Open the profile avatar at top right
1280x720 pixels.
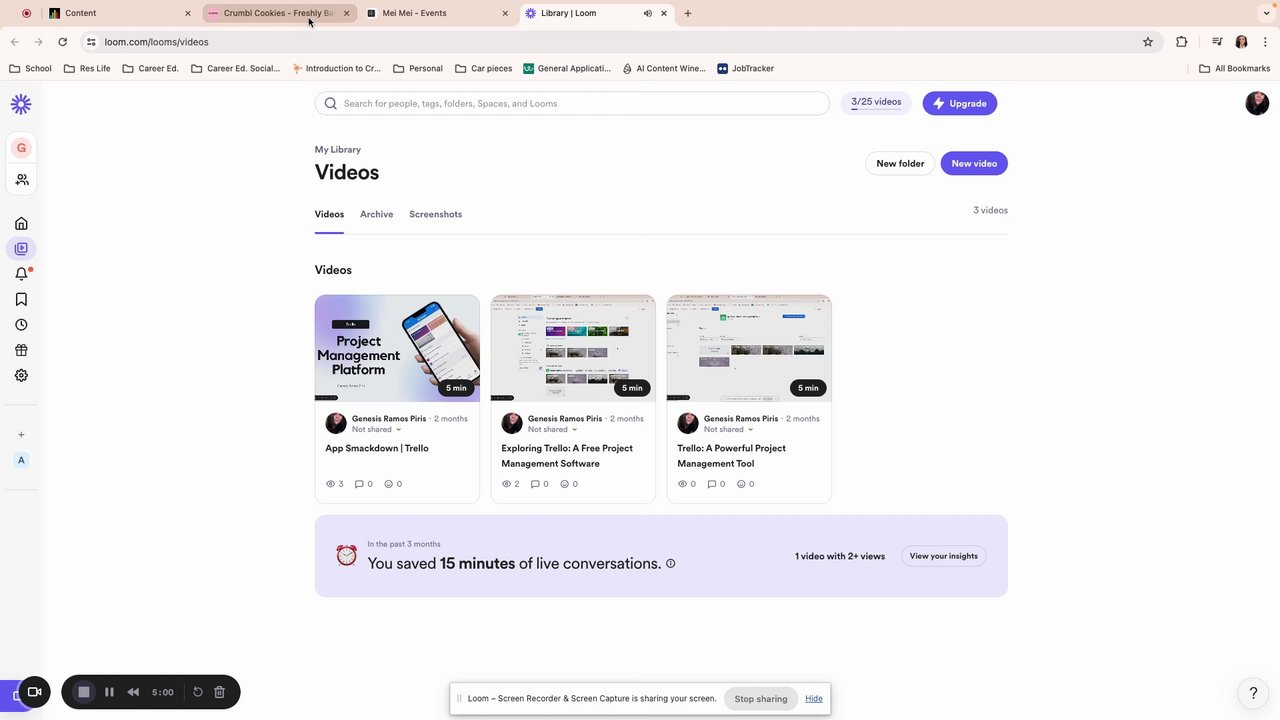1257,103
